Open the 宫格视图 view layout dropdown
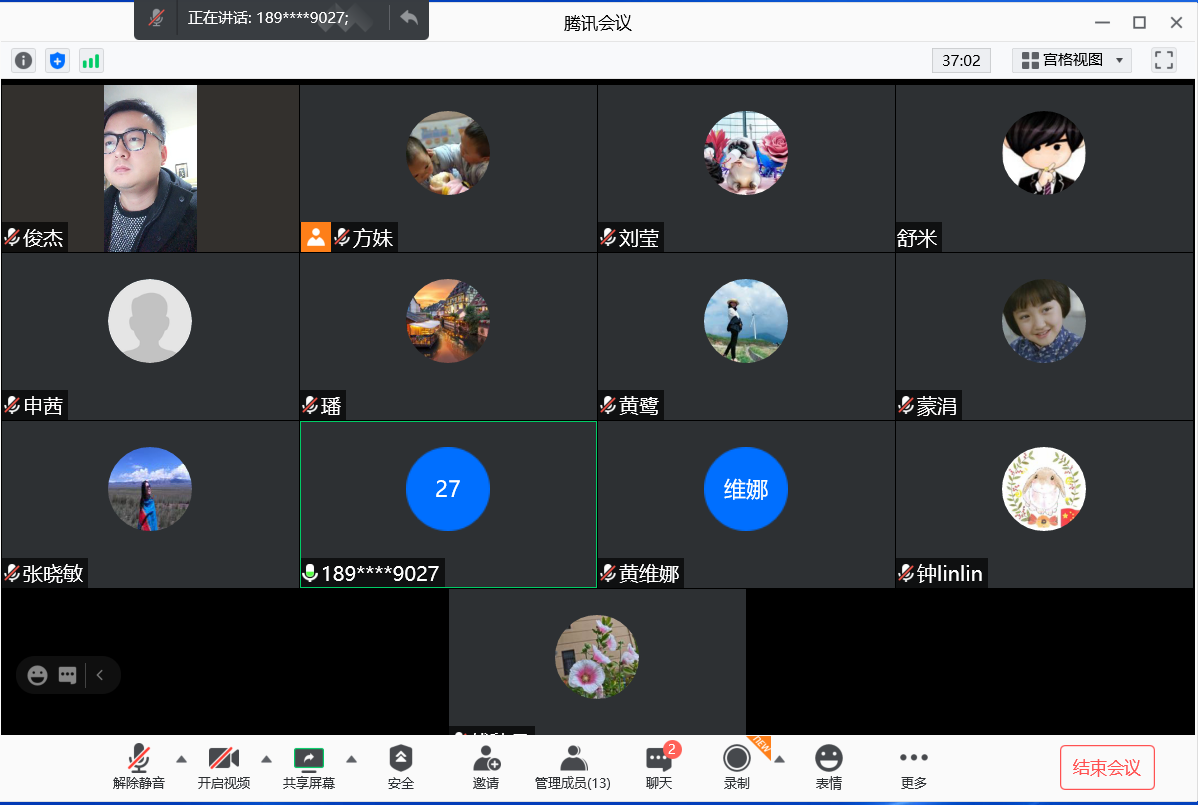 pyautogui.click(x=1071, y=60)
